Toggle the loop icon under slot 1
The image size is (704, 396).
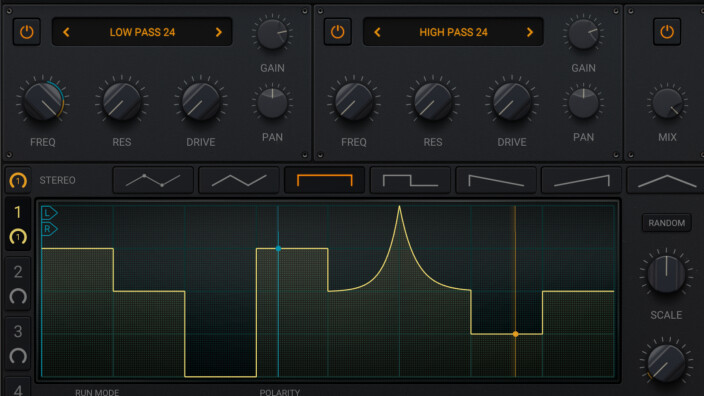pyautogui.click(x=18, y=237)
